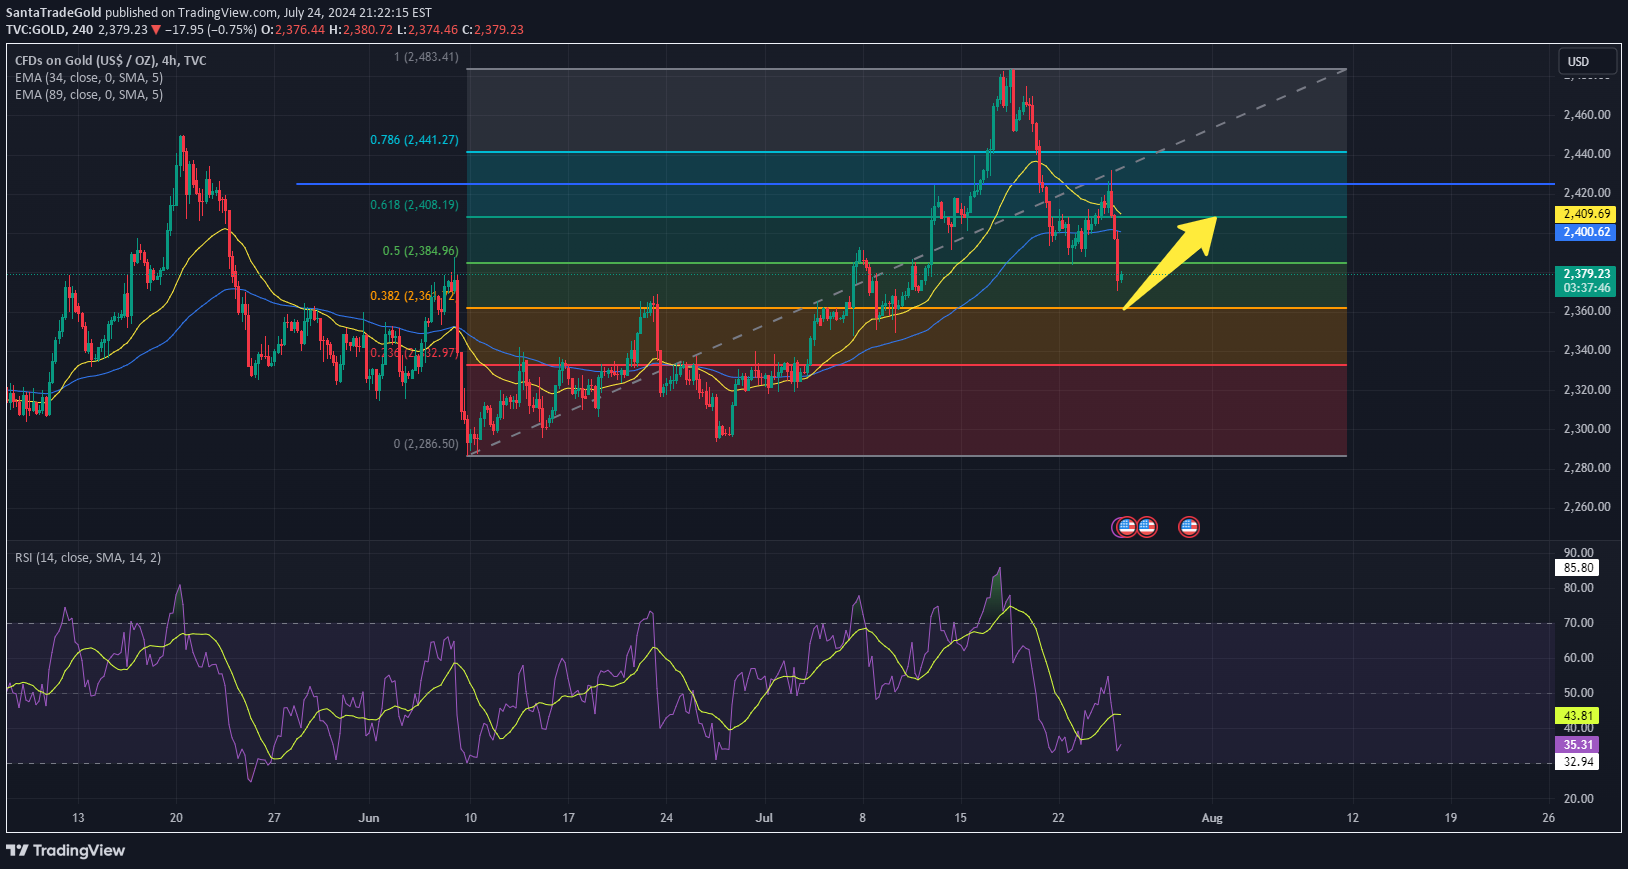Viewport: 1628px width, 869px height.
Task: Click the 2,340.00 price axis label
Action: (1587, 350)
